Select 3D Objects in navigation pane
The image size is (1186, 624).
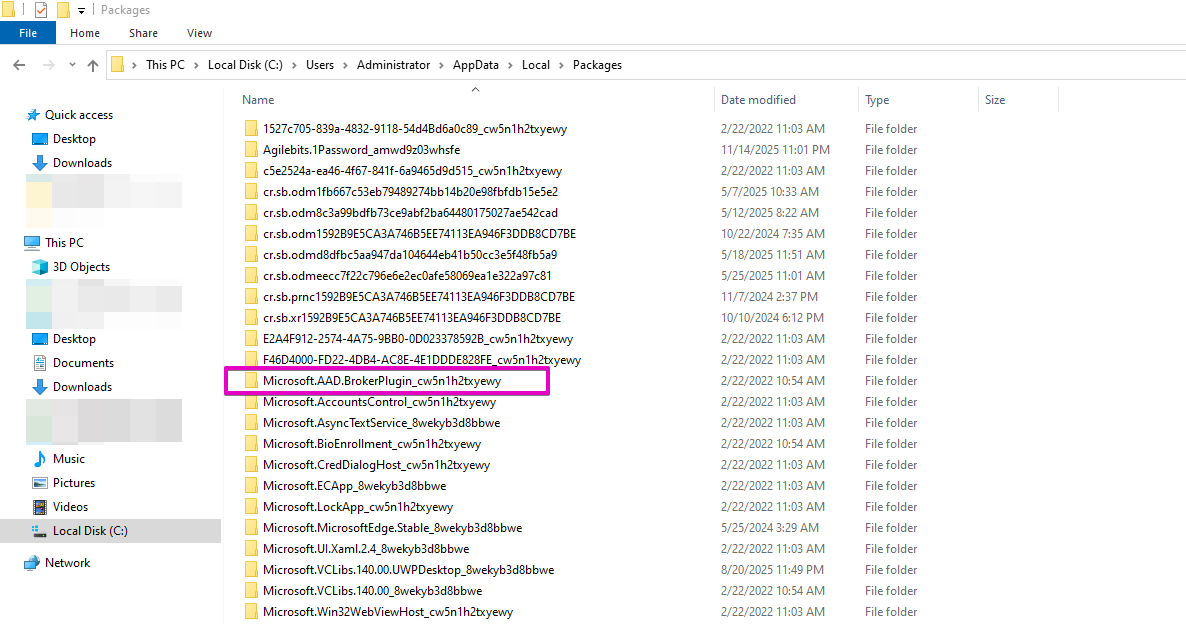[x=81, y=267]
